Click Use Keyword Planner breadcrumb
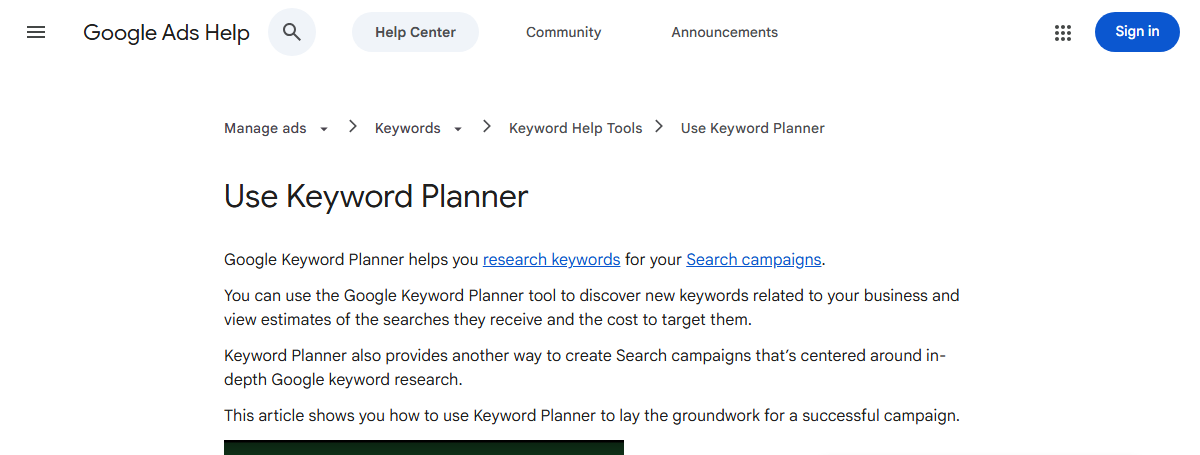1200x455 pixels. click(753, 128)
